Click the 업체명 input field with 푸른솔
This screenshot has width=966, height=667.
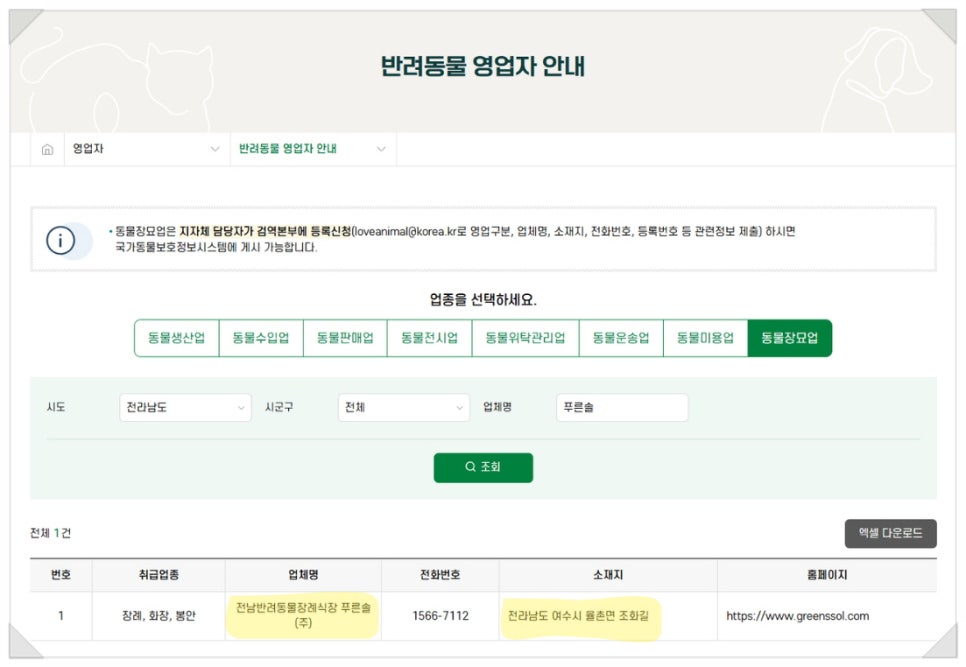point(622,408)
